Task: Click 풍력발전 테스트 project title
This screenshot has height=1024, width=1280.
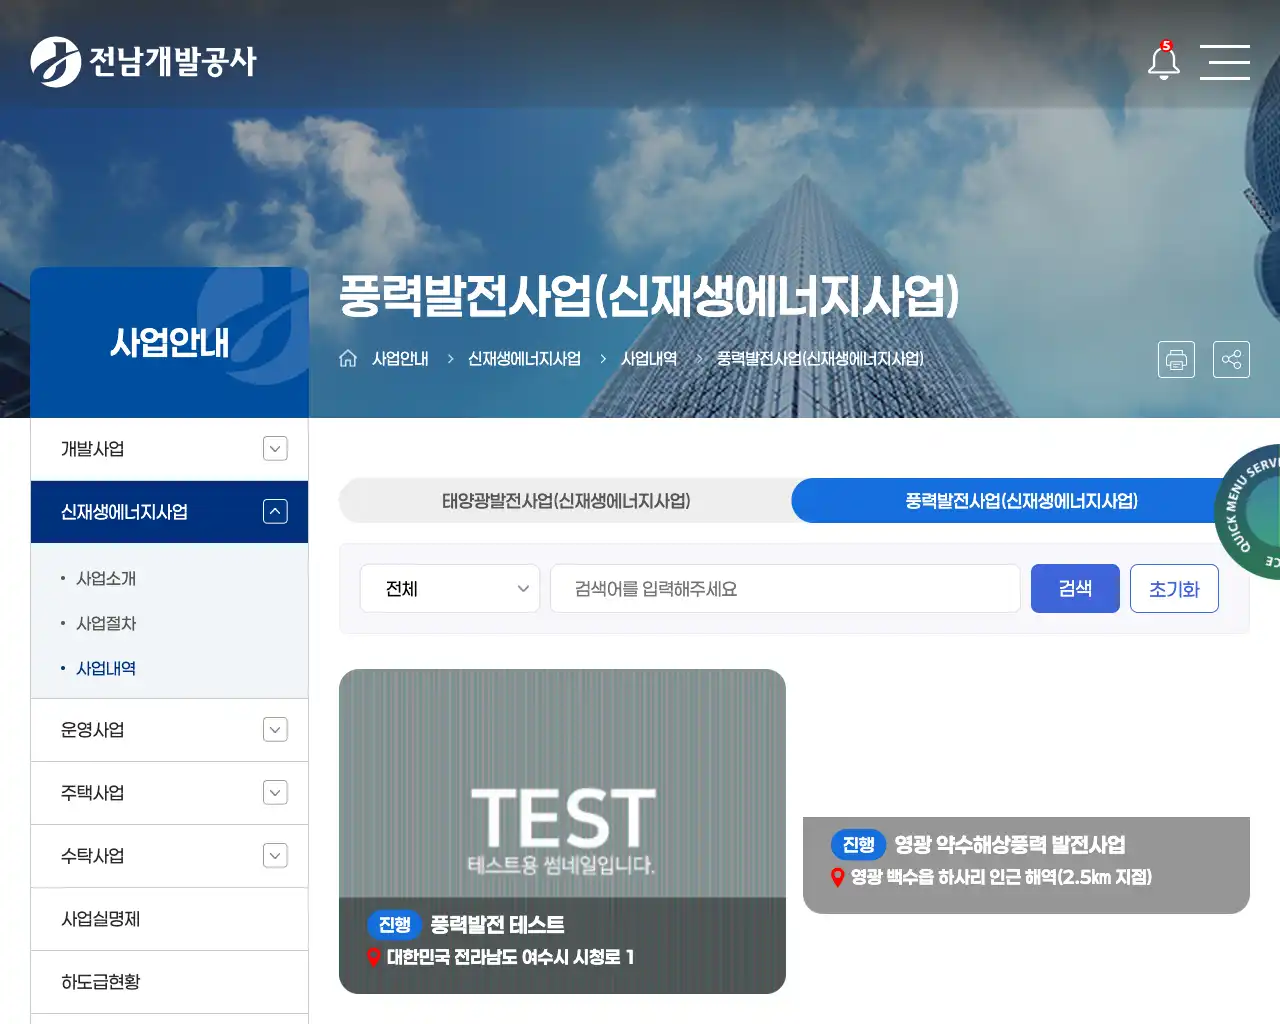Action: click(497, 925)
